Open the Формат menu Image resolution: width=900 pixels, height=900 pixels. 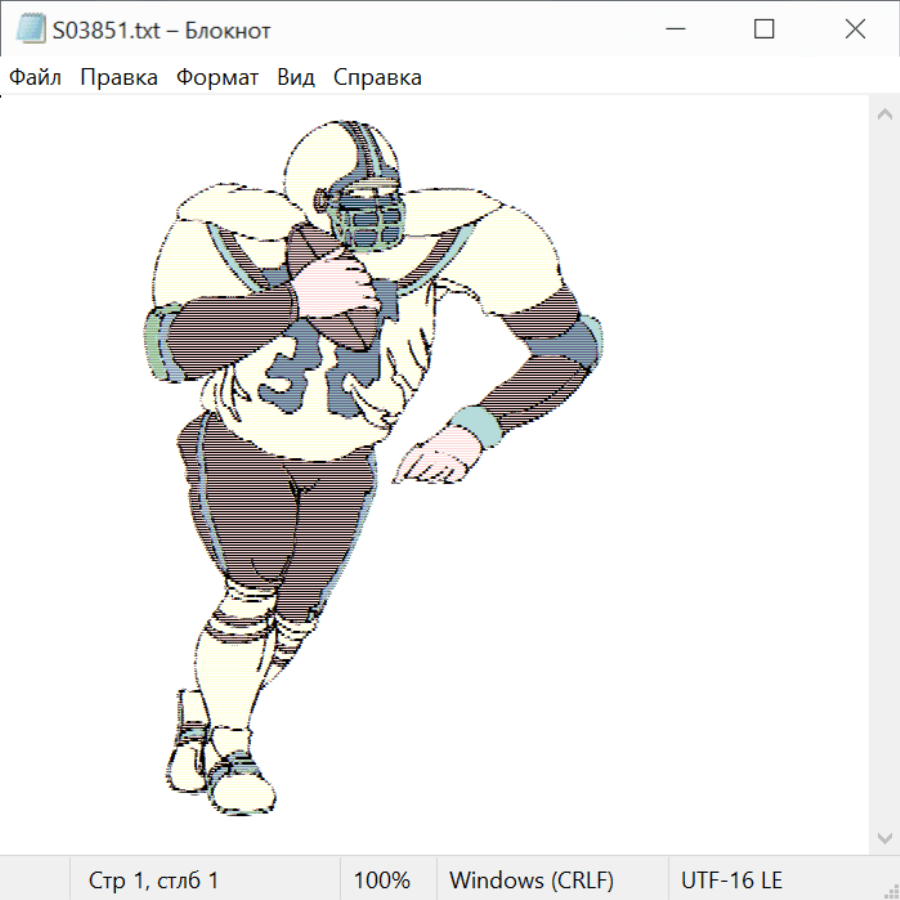217,77
